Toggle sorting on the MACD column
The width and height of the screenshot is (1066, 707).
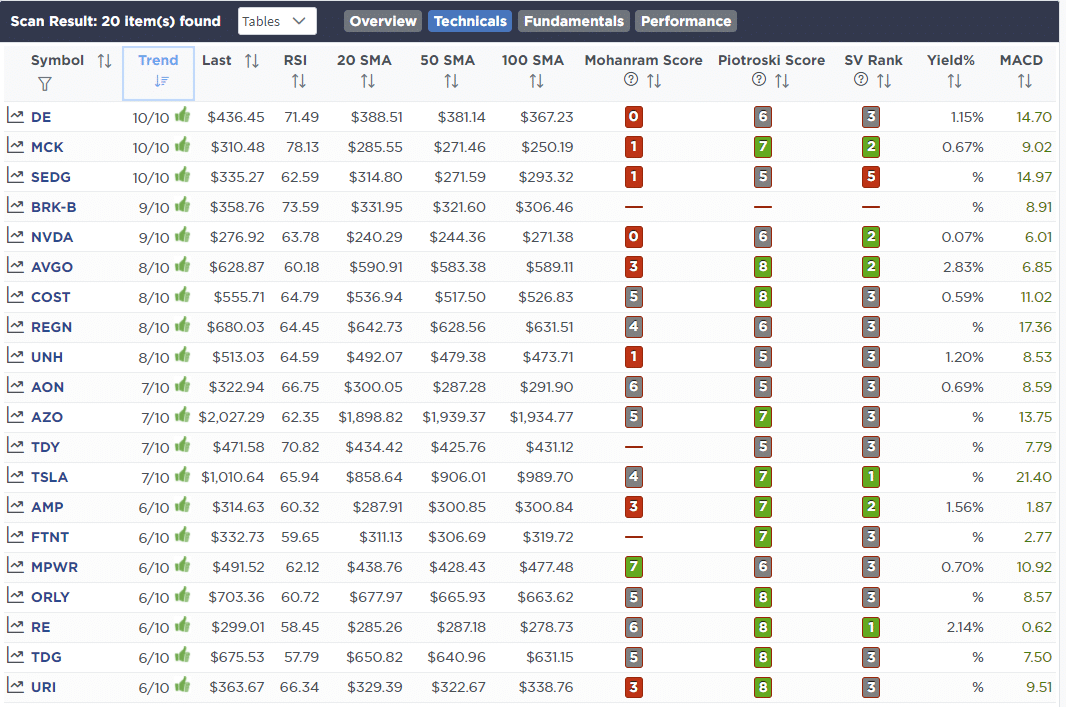pos(1024,81)
